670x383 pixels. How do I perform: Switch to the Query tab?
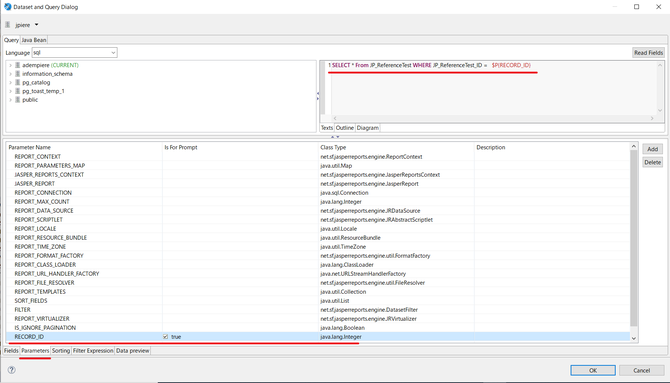[12, 40]
